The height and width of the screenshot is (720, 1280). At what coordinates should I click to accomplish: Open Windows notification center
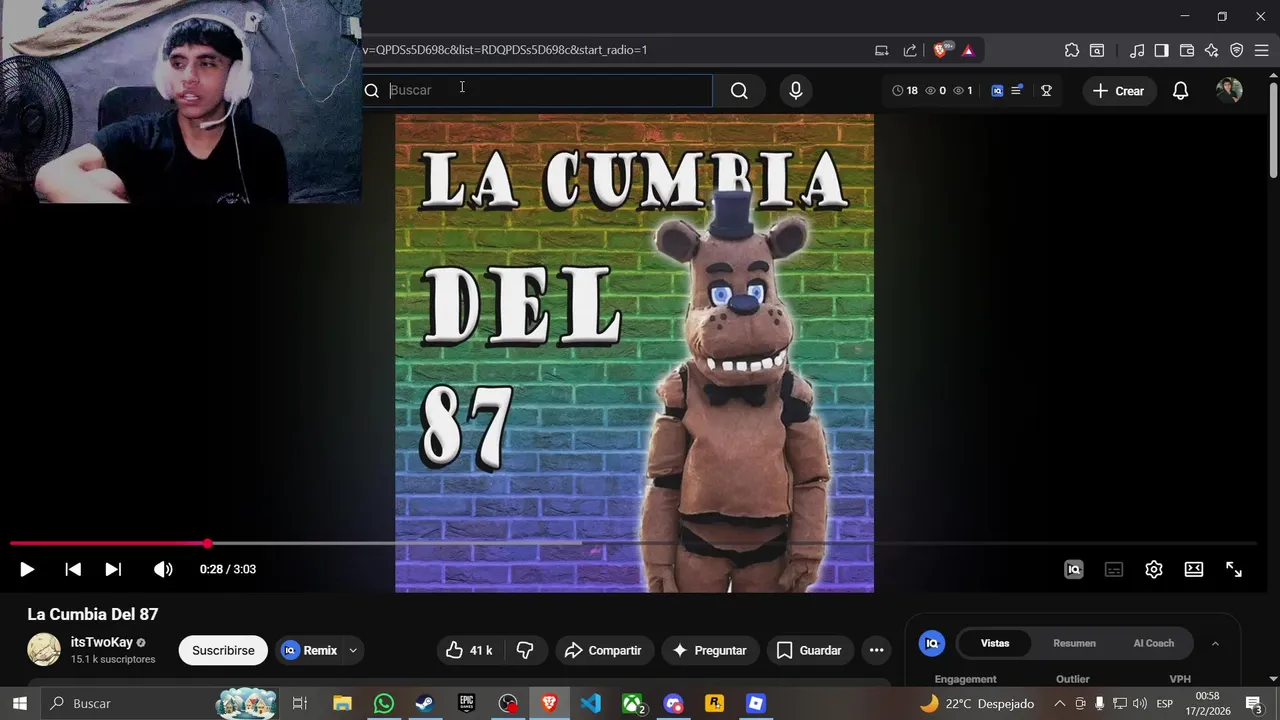point(1254,703)
